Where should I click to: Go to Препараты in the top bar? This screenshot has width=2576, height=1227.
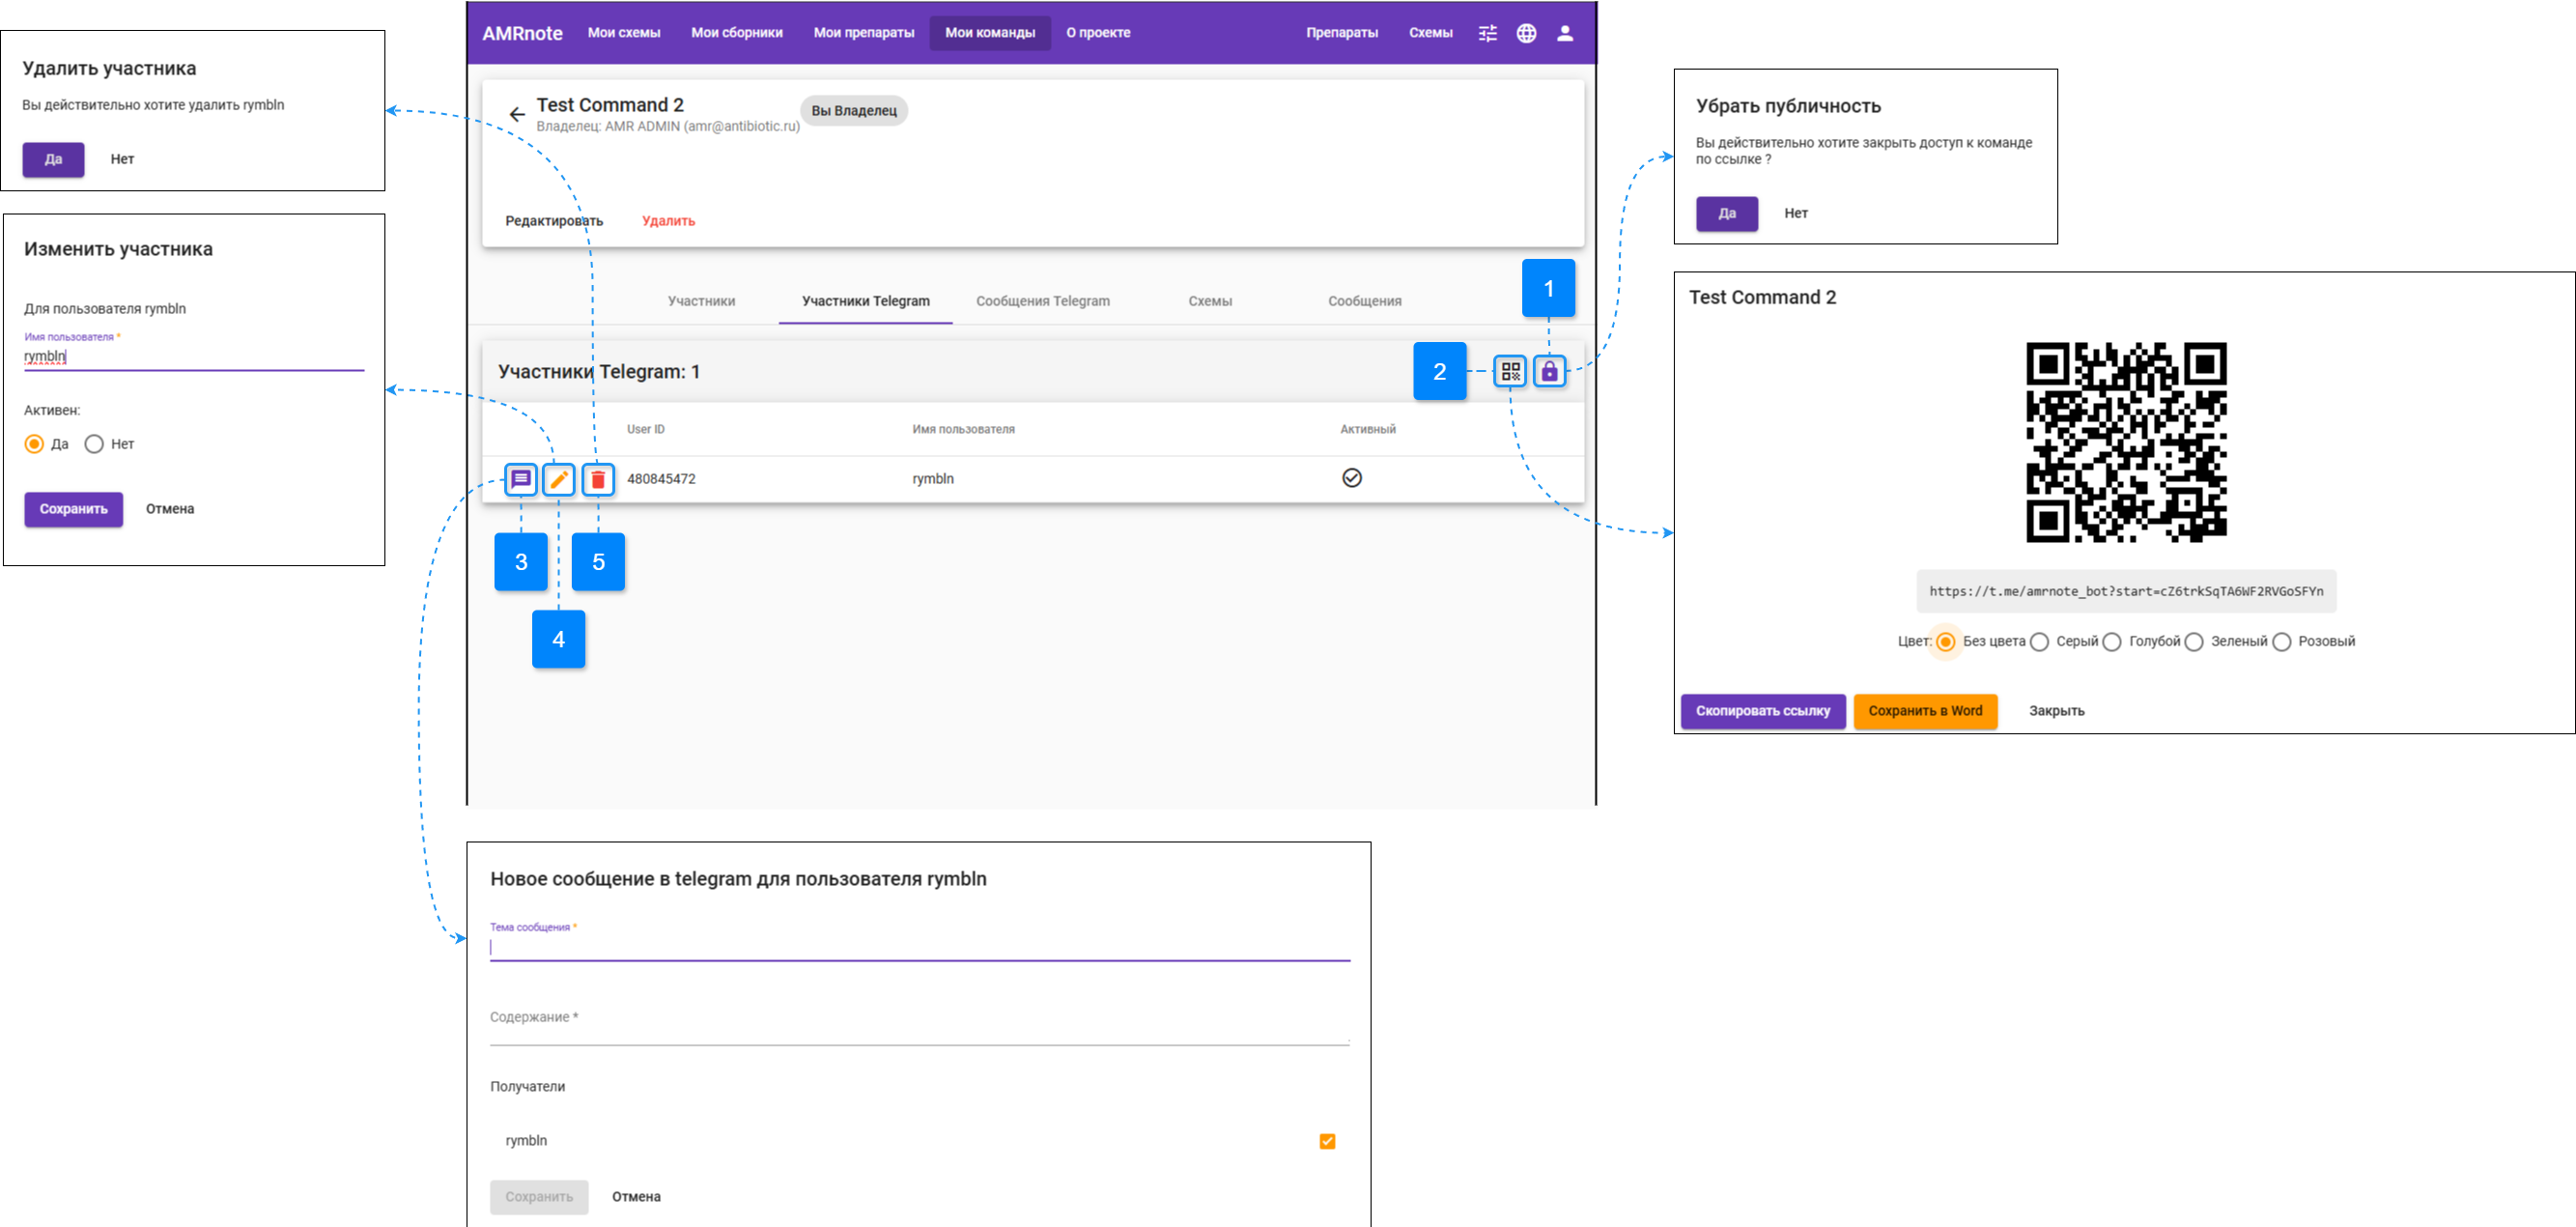(1341, 32)
